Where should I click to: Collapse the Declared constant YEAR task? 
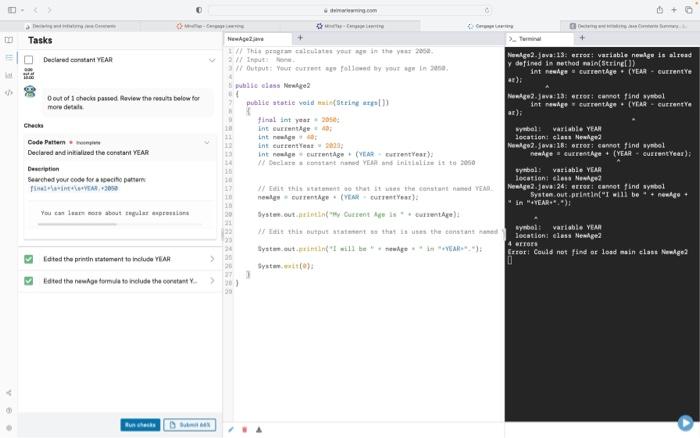click(x=212, y=60)
